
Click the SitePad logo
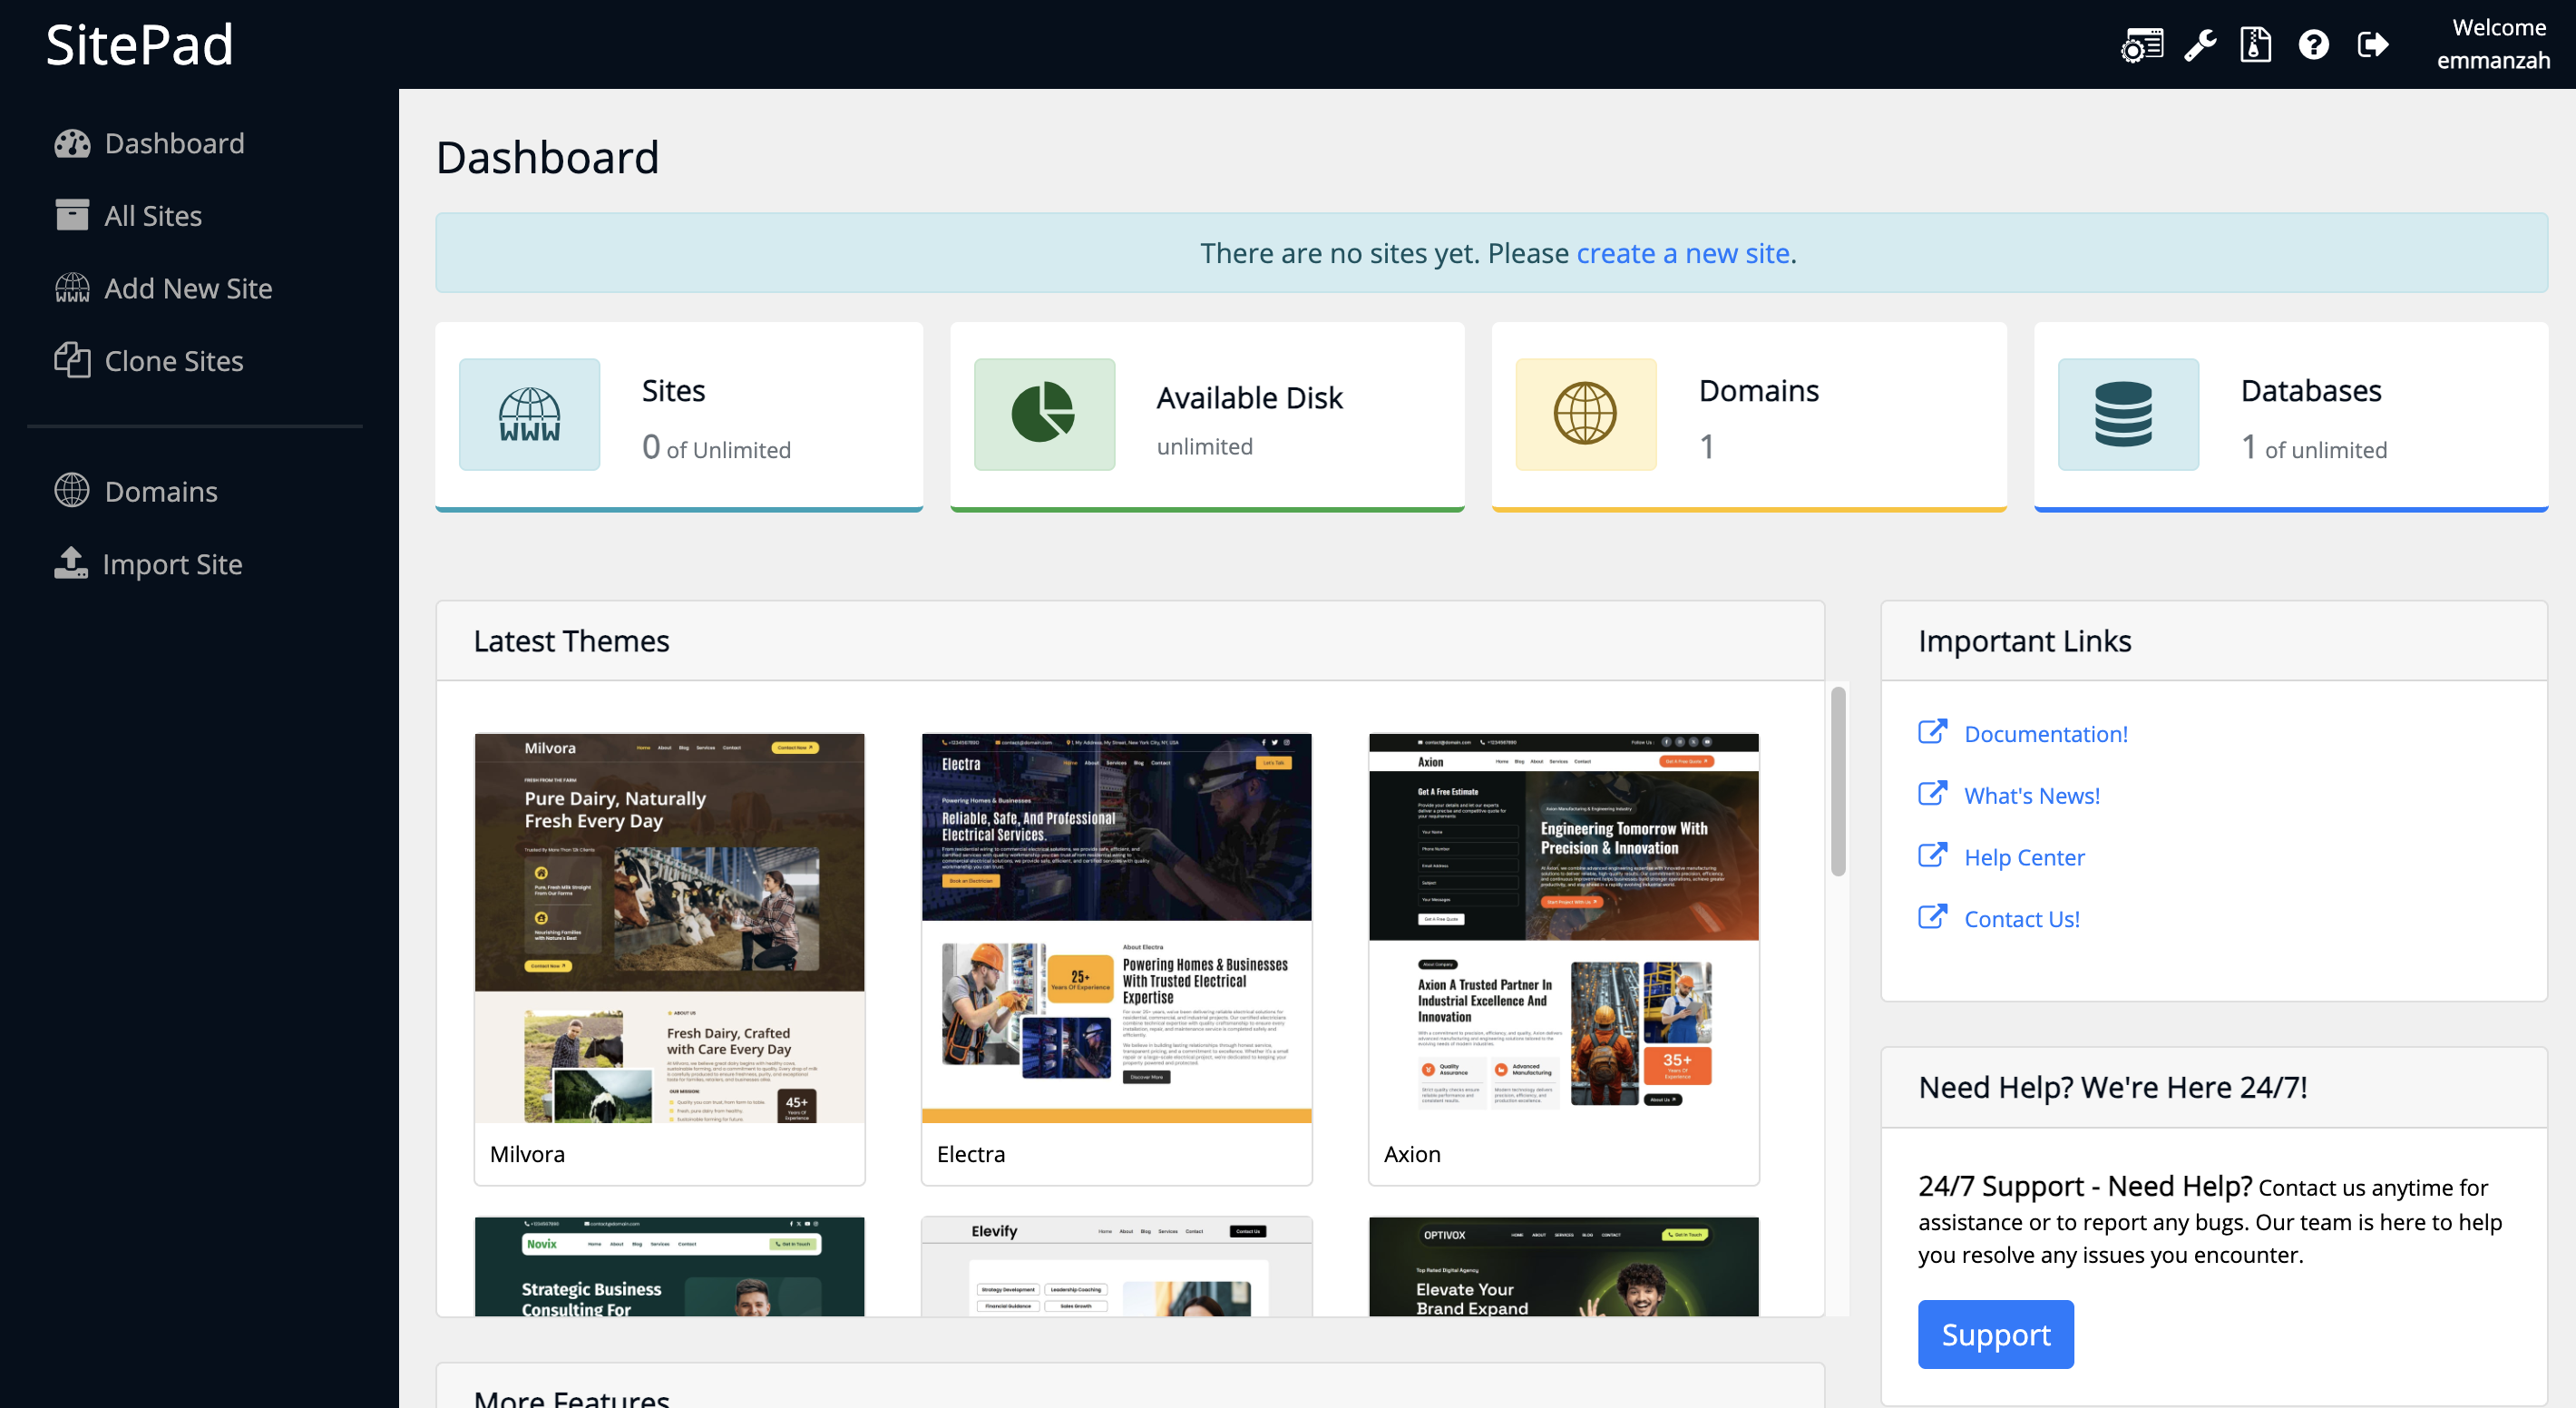pyautogui.click(x=139, y=45)
